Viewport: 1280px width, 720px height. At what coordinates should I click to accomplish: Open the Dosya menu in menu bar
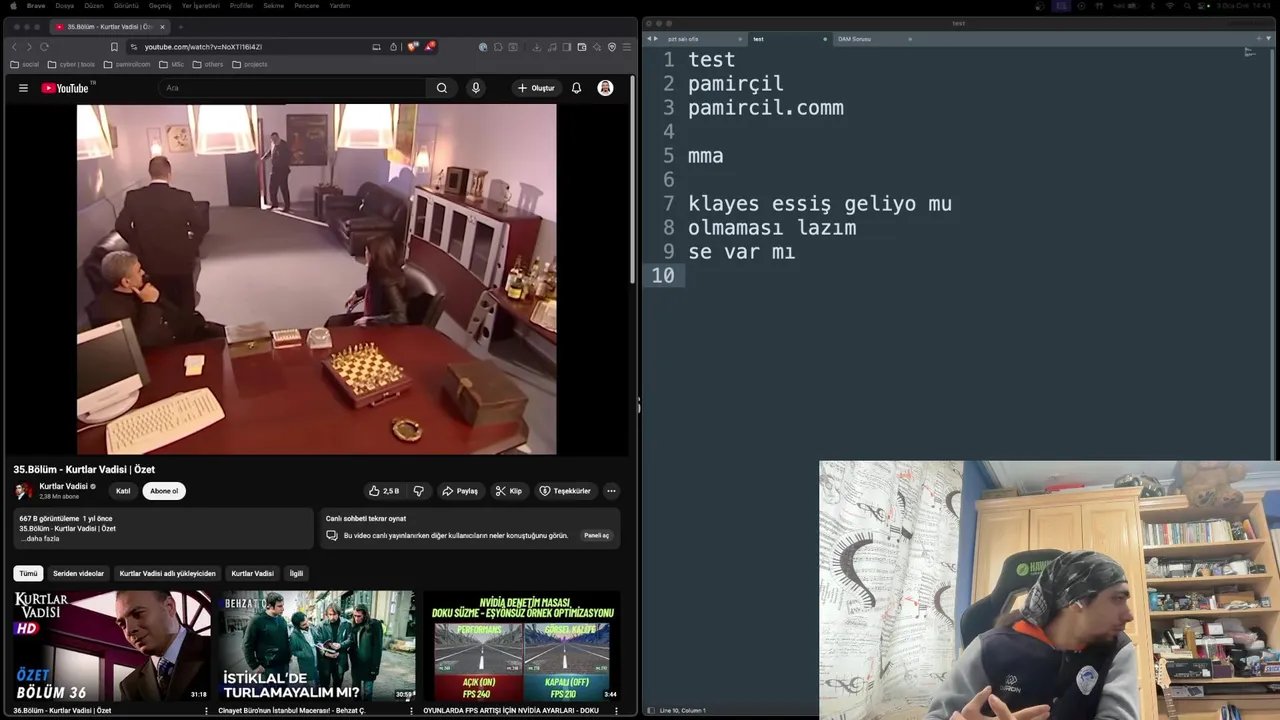(x=64, y=6)
